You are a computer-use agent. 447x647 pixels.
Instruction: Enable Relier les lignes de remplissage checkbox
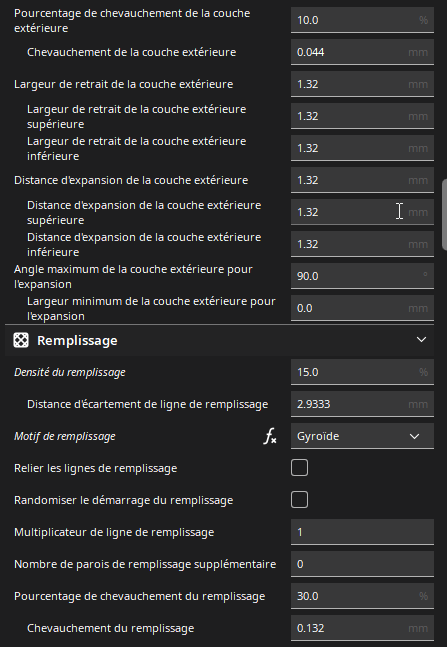tap(299, 468)
